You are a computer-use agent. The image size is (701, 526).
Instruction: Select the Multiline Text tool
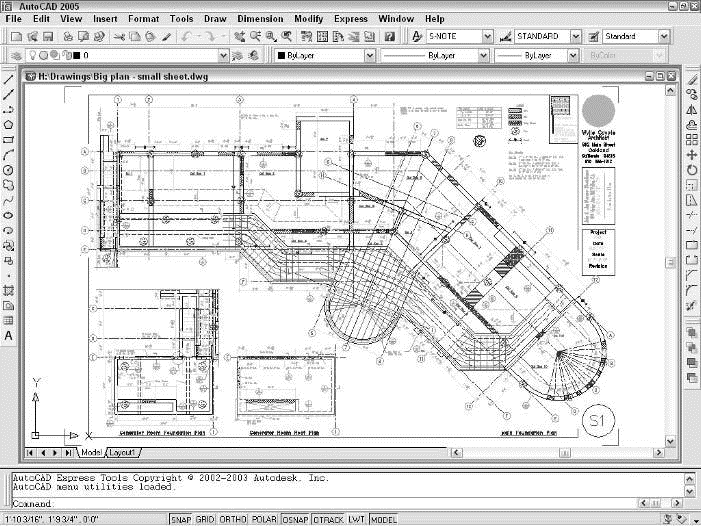pyautogui.click(x=9, y=335)
